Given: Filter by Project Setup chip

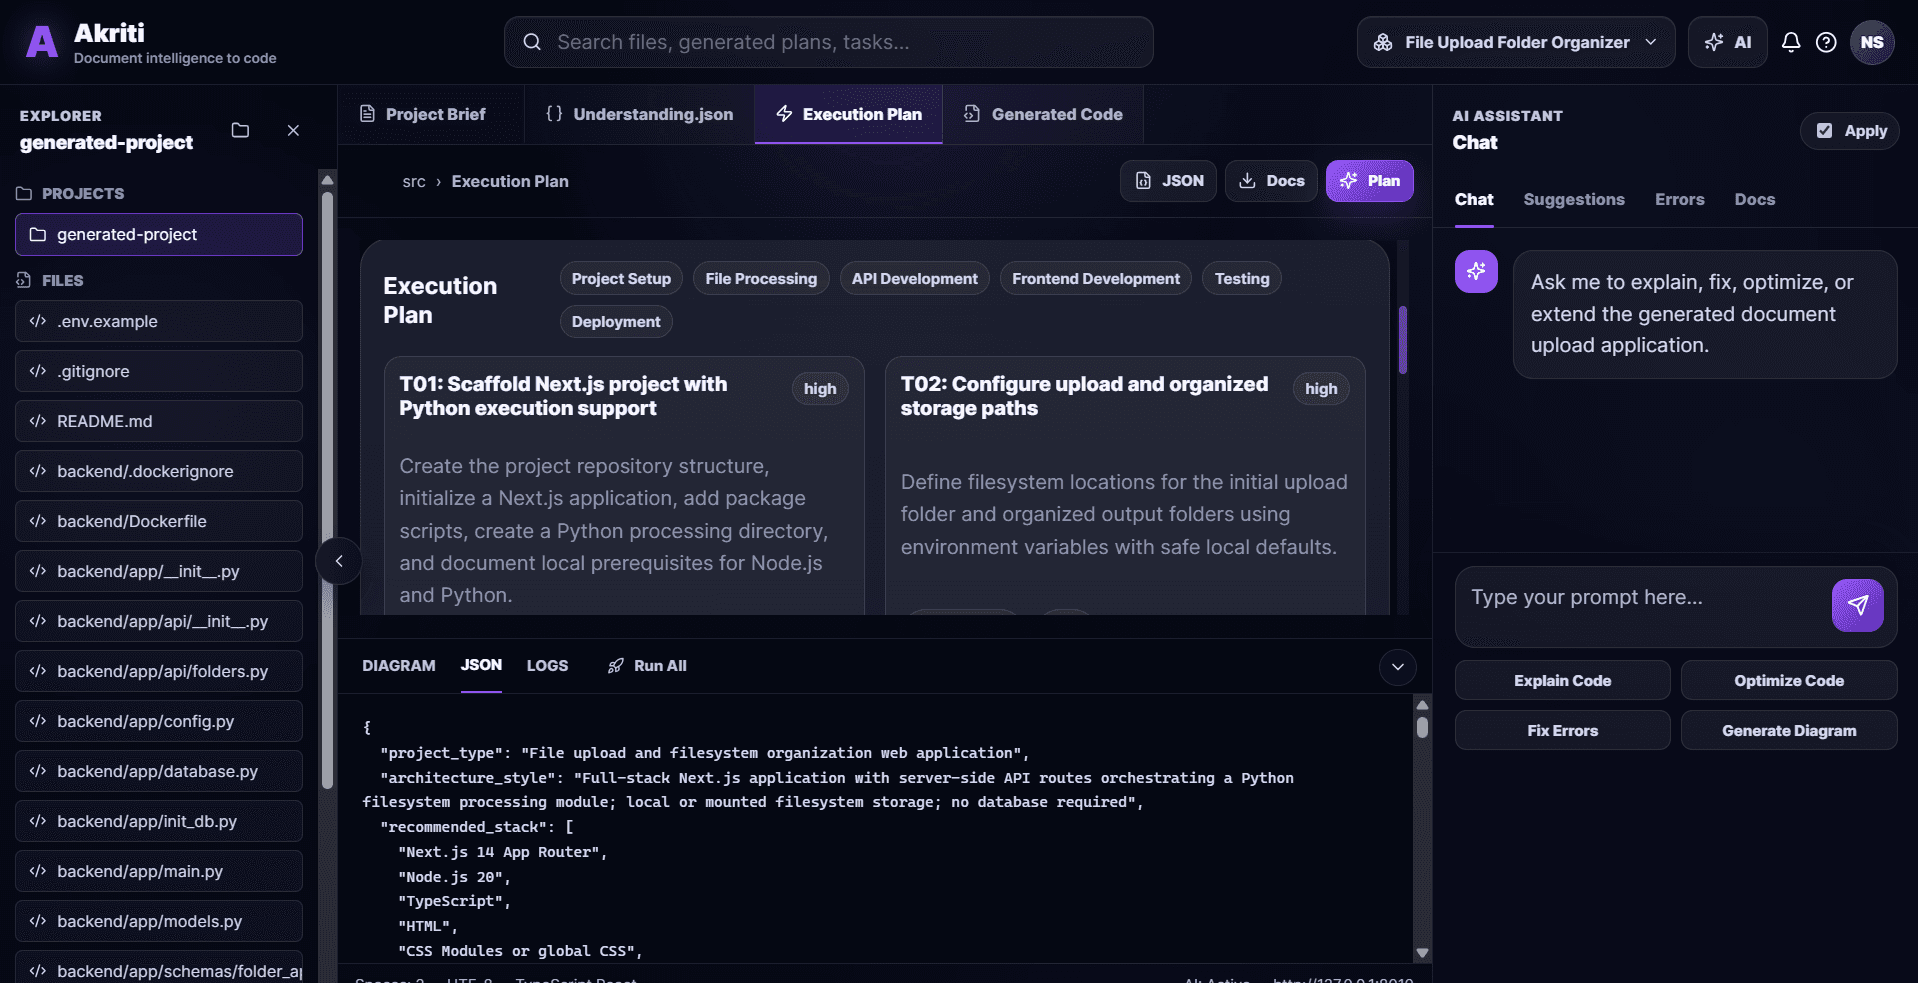Looking at the screenshot, I should coord(621,279).
